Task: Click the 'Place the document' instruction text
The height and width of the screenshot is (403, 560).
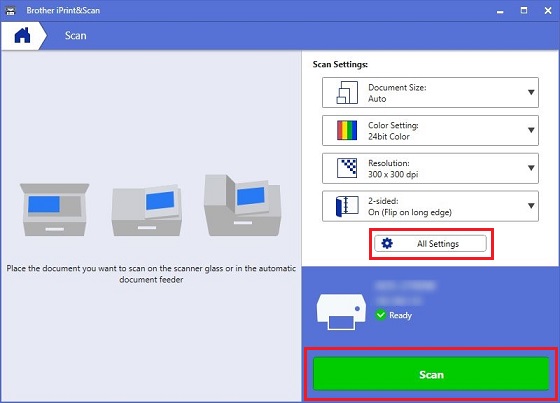Action: click(151, 274)
